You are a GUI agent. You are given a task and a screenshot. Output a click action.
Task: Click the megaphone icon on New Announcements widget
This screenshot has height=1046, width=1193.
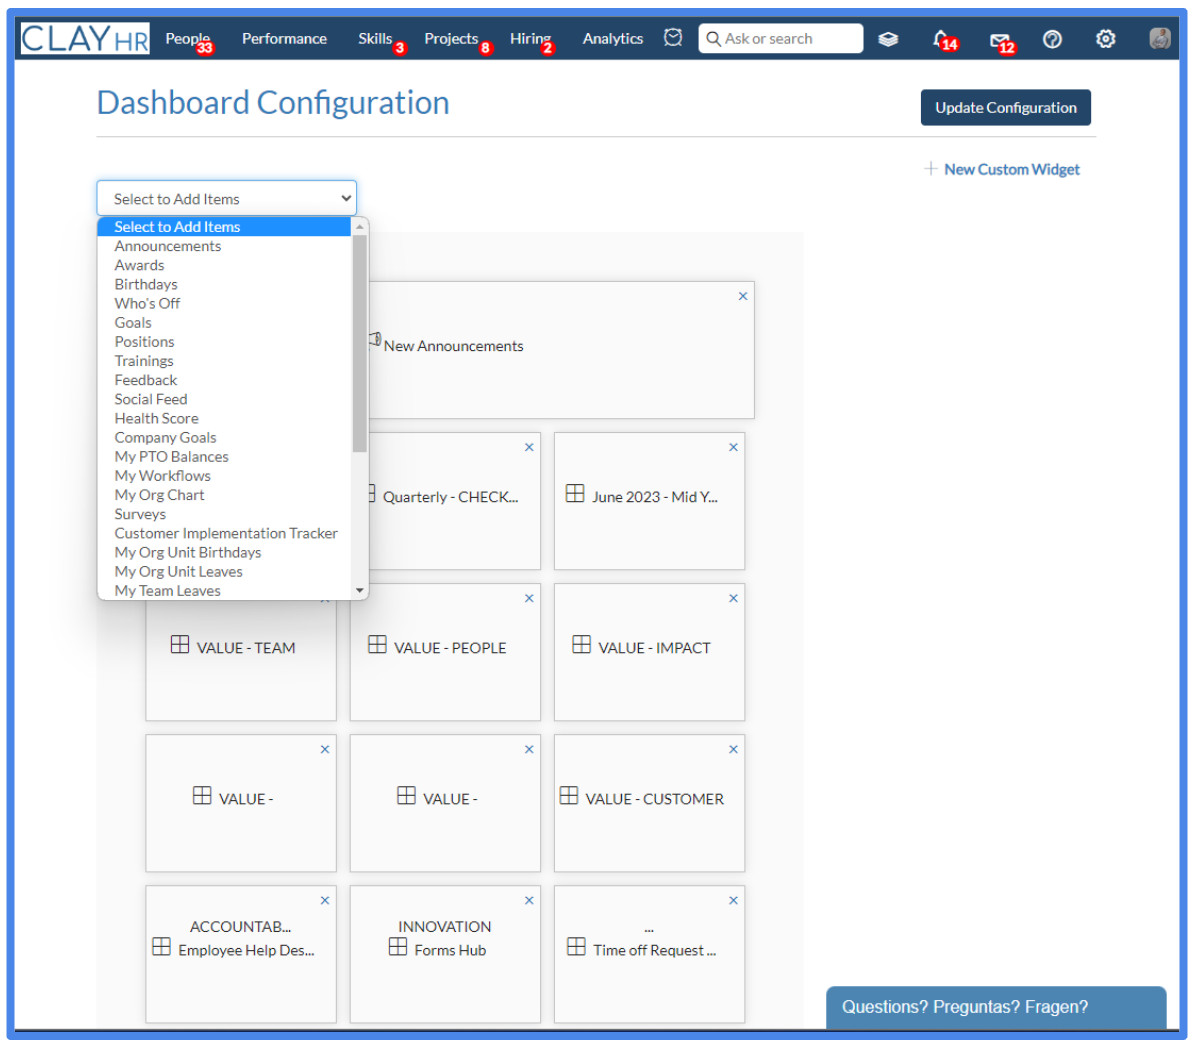[373, 341]
